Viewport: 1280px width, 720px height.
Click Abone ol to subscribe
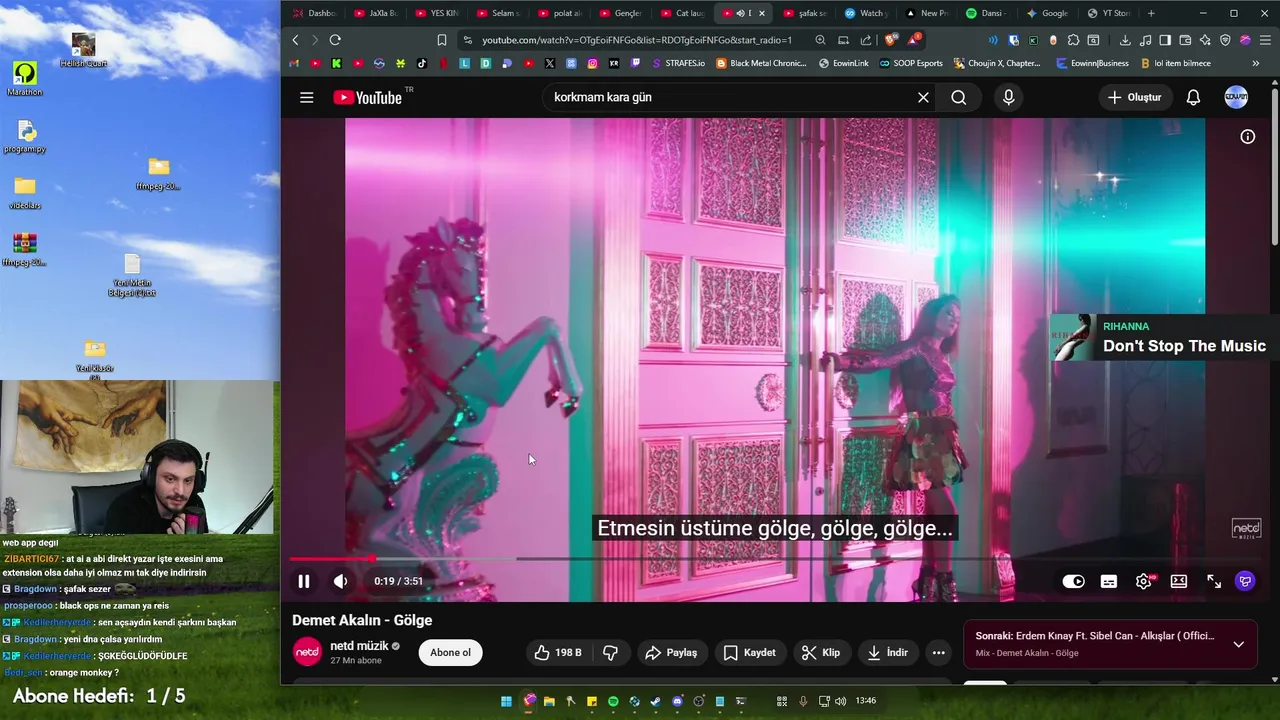click(450, 652)
